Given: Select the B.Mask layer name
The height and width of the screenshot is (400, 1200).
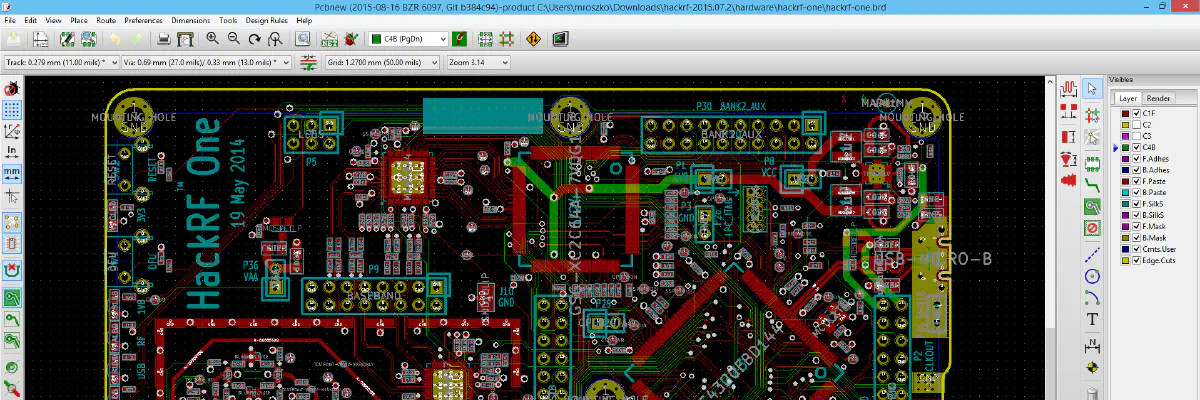Looking at the screenshot, I should [1155, 237].
